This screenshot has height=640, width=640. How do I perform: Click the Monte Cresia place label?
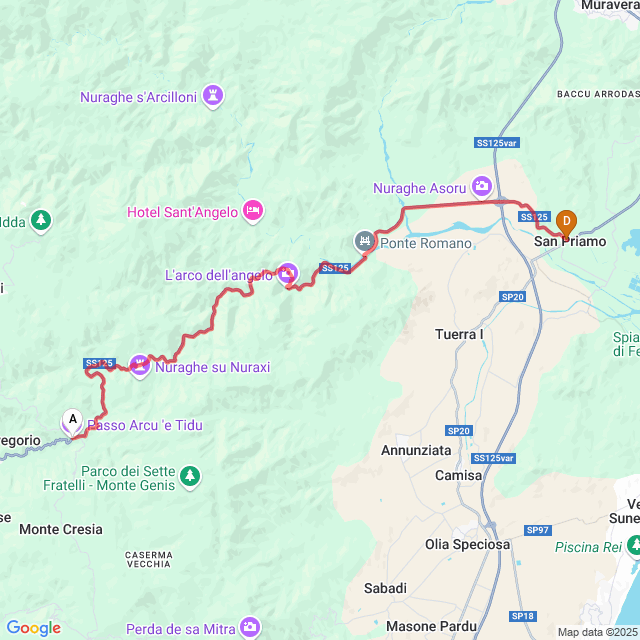pyautogui.click(x=61, y=529)
